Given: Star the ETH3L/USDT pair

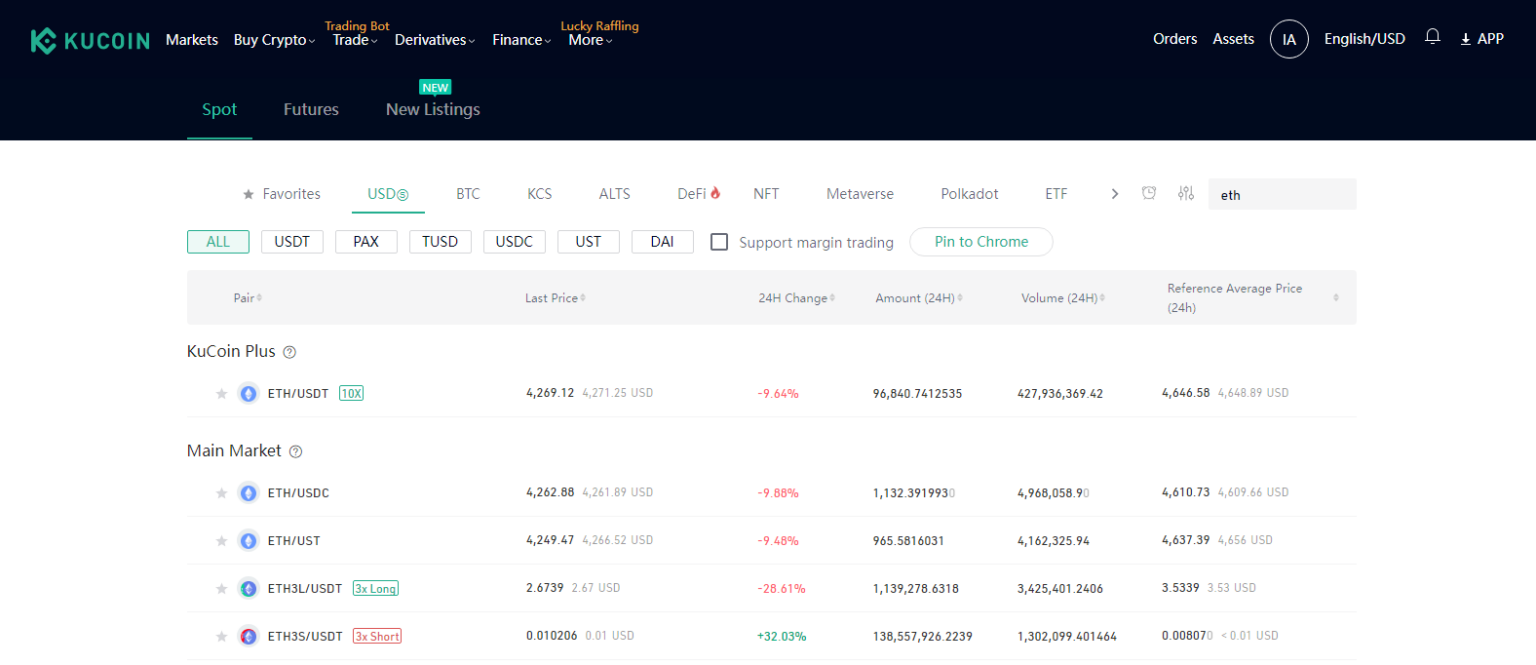Looking at the screenshot, I should (222, 589).
